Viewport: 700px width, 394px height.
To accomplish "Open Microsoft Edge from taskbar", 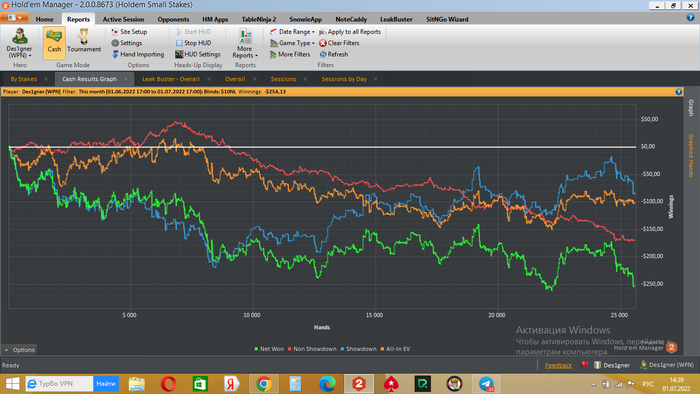I will (327, 384).
